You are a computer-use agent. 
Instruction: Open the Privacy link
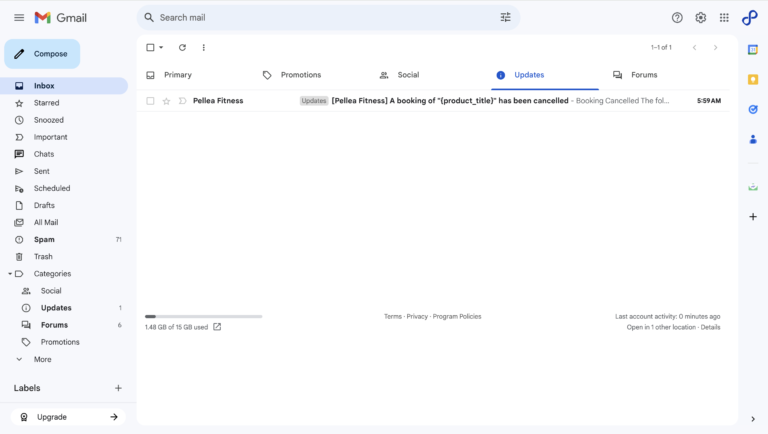point(417,316)
